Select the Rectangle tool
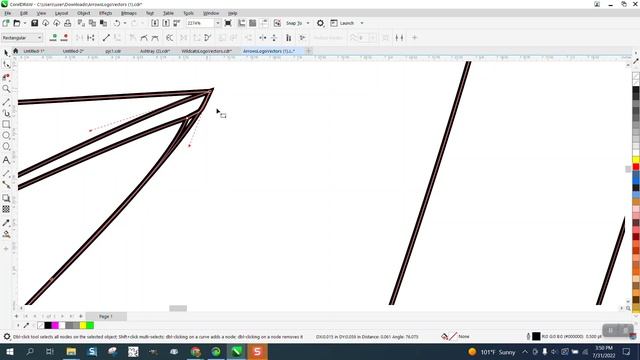Screen dimensions: 640x360 click(x=6, y=124)
